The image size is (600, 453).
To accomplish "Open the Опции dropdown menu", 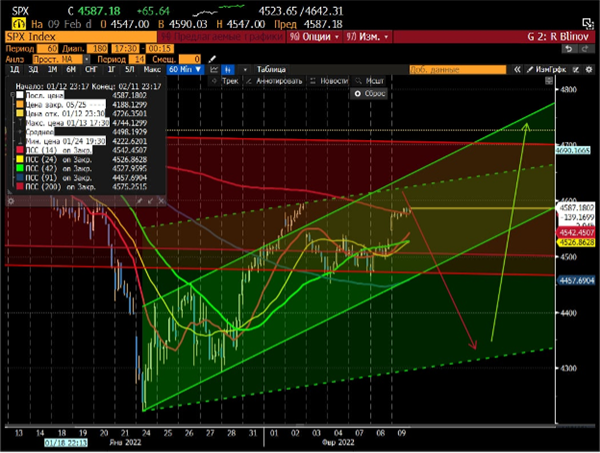I will pyautogui.click(x=315, y=37).
